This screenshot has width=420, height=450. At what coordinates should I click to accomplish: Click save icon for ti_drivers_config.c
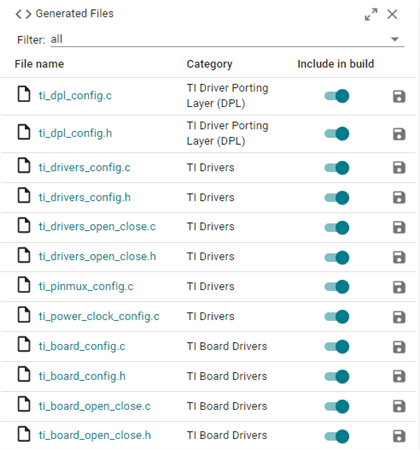coord(399,167)
